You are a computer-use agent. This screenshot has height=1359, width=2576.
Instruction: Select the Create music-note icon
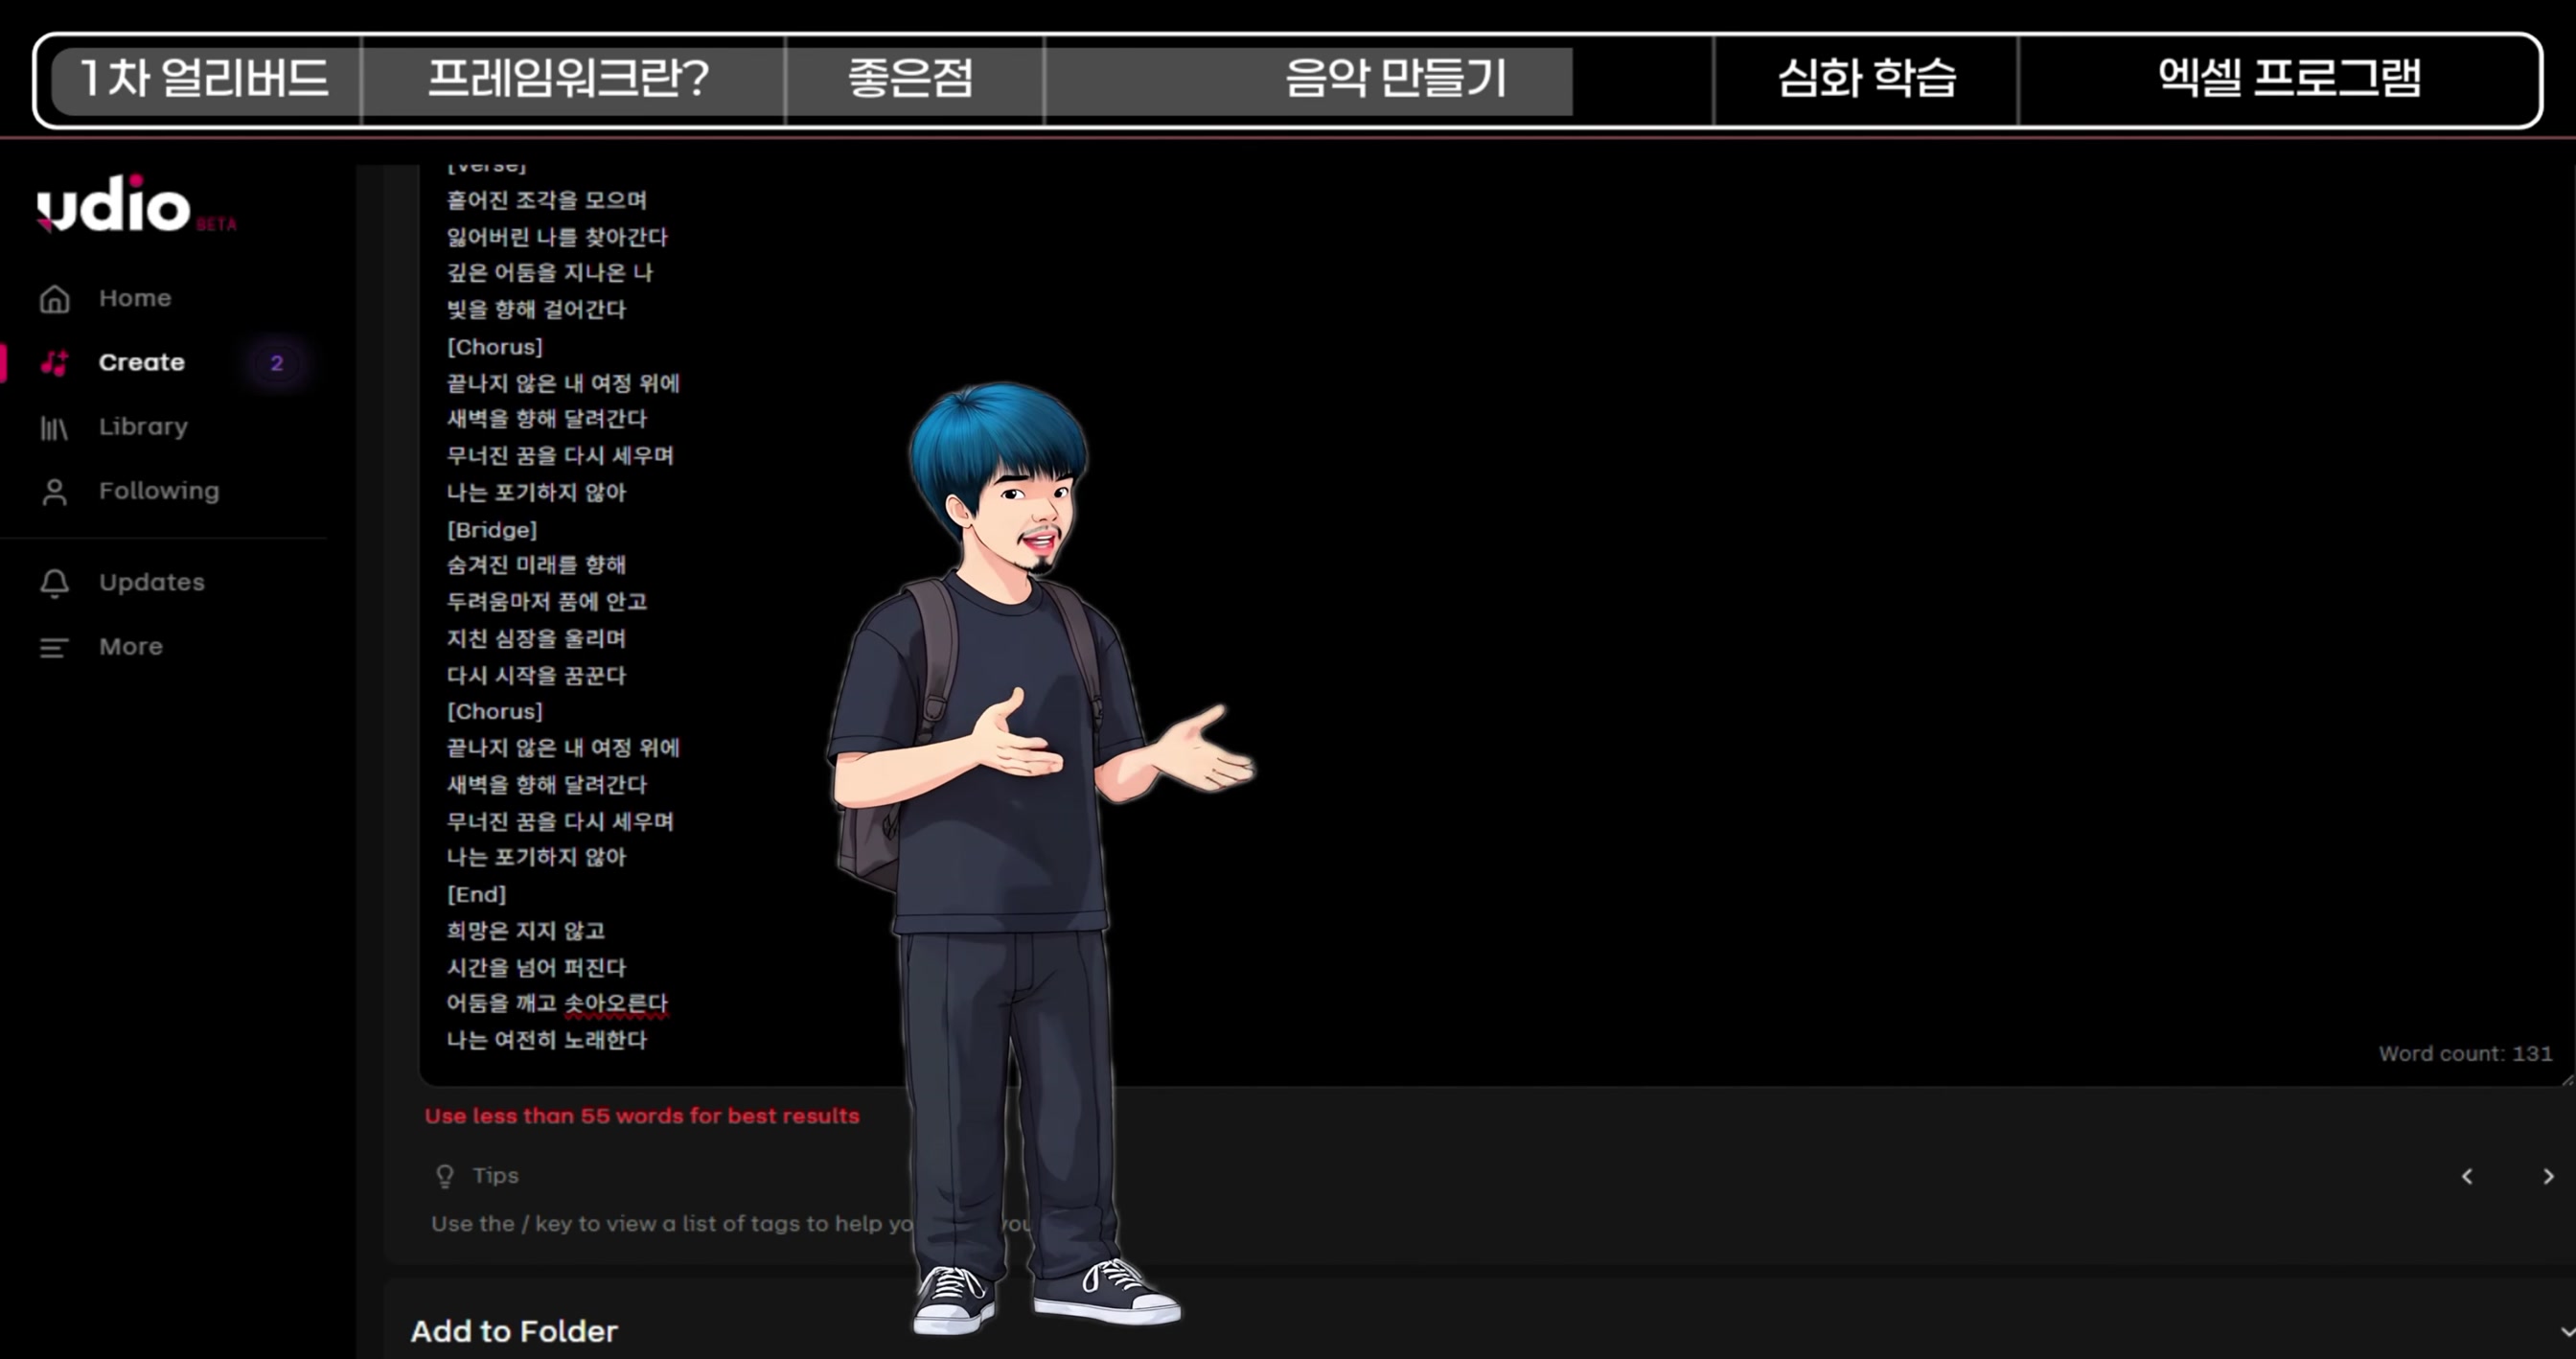pos(54,363)
